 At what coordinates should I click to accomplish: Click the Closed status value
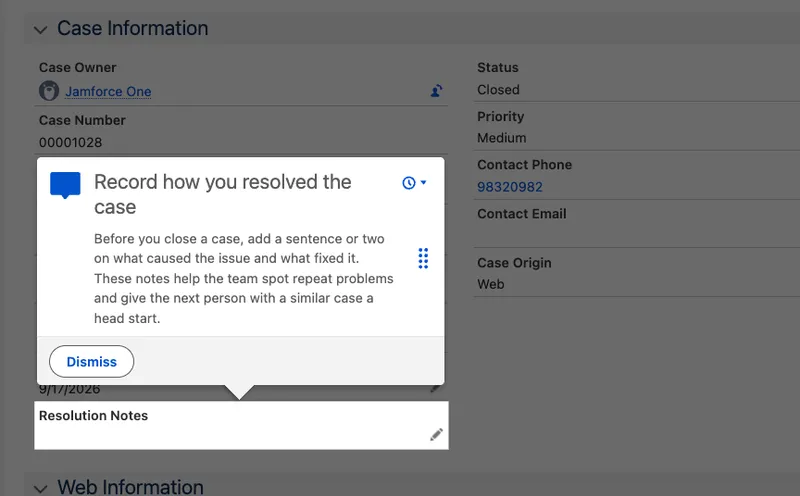(498, 90)
